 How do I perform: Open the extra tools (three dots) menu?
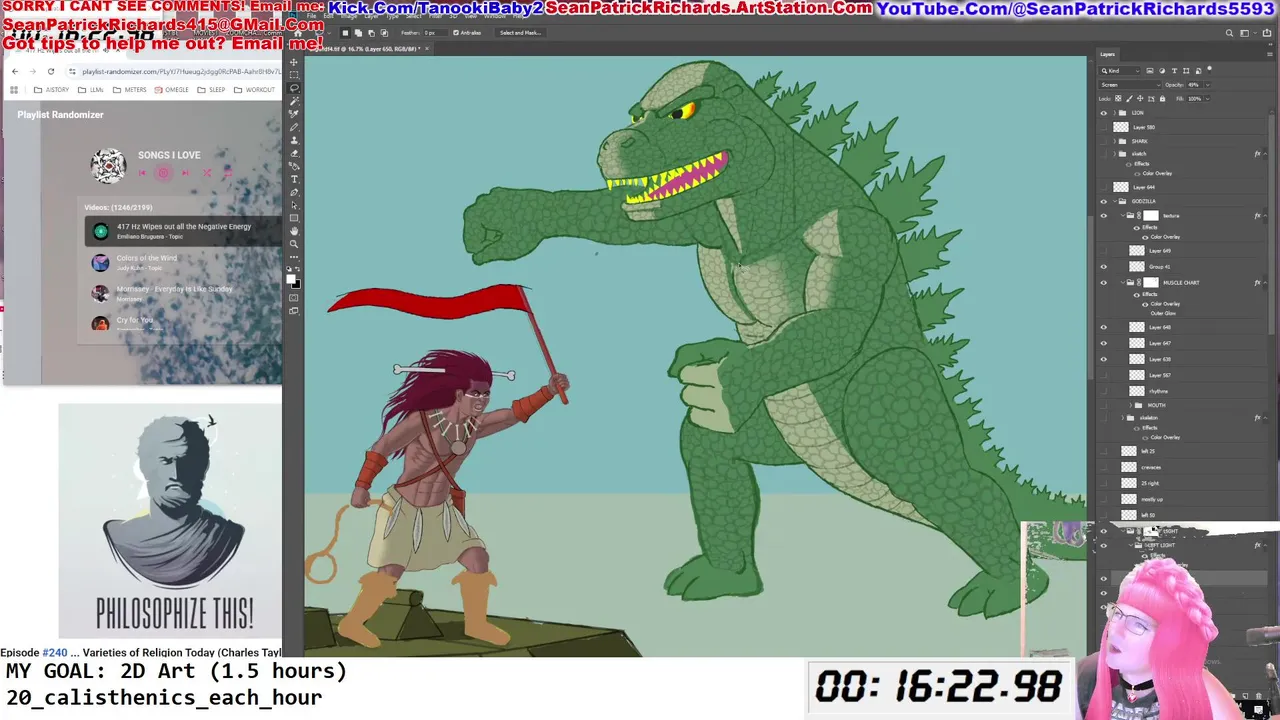[x=294, y=259]
